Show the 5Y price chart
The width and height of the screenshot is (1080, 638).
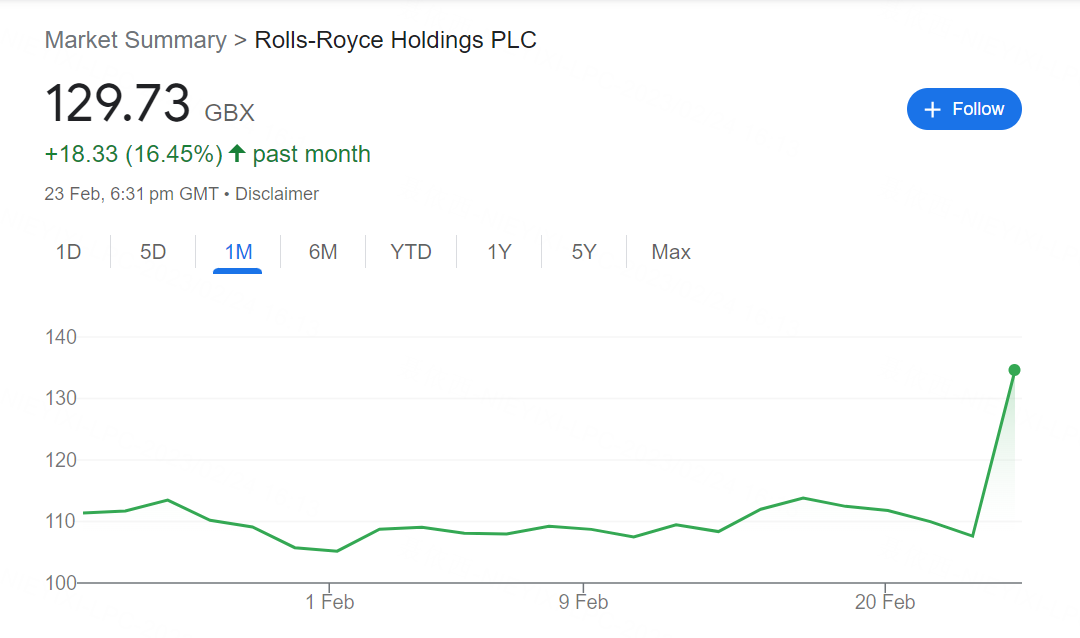point(584,252)
